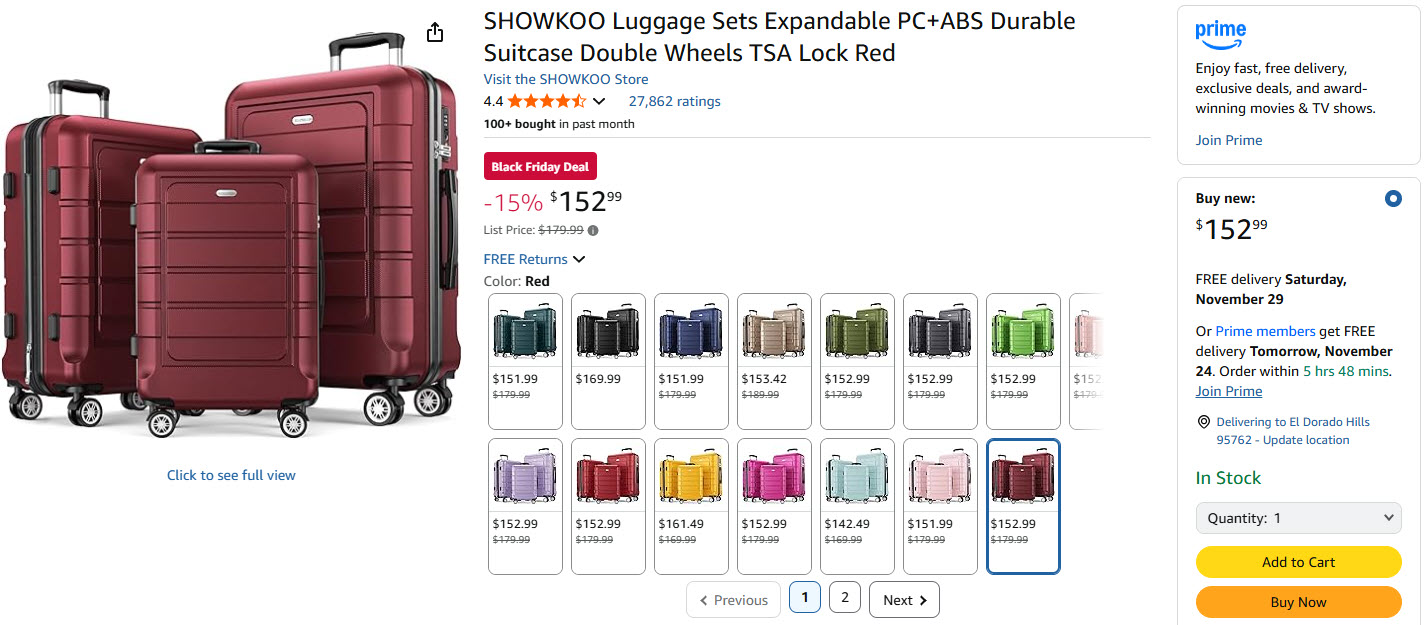Click the Previous page button
1428x625 pixels.
733,600
